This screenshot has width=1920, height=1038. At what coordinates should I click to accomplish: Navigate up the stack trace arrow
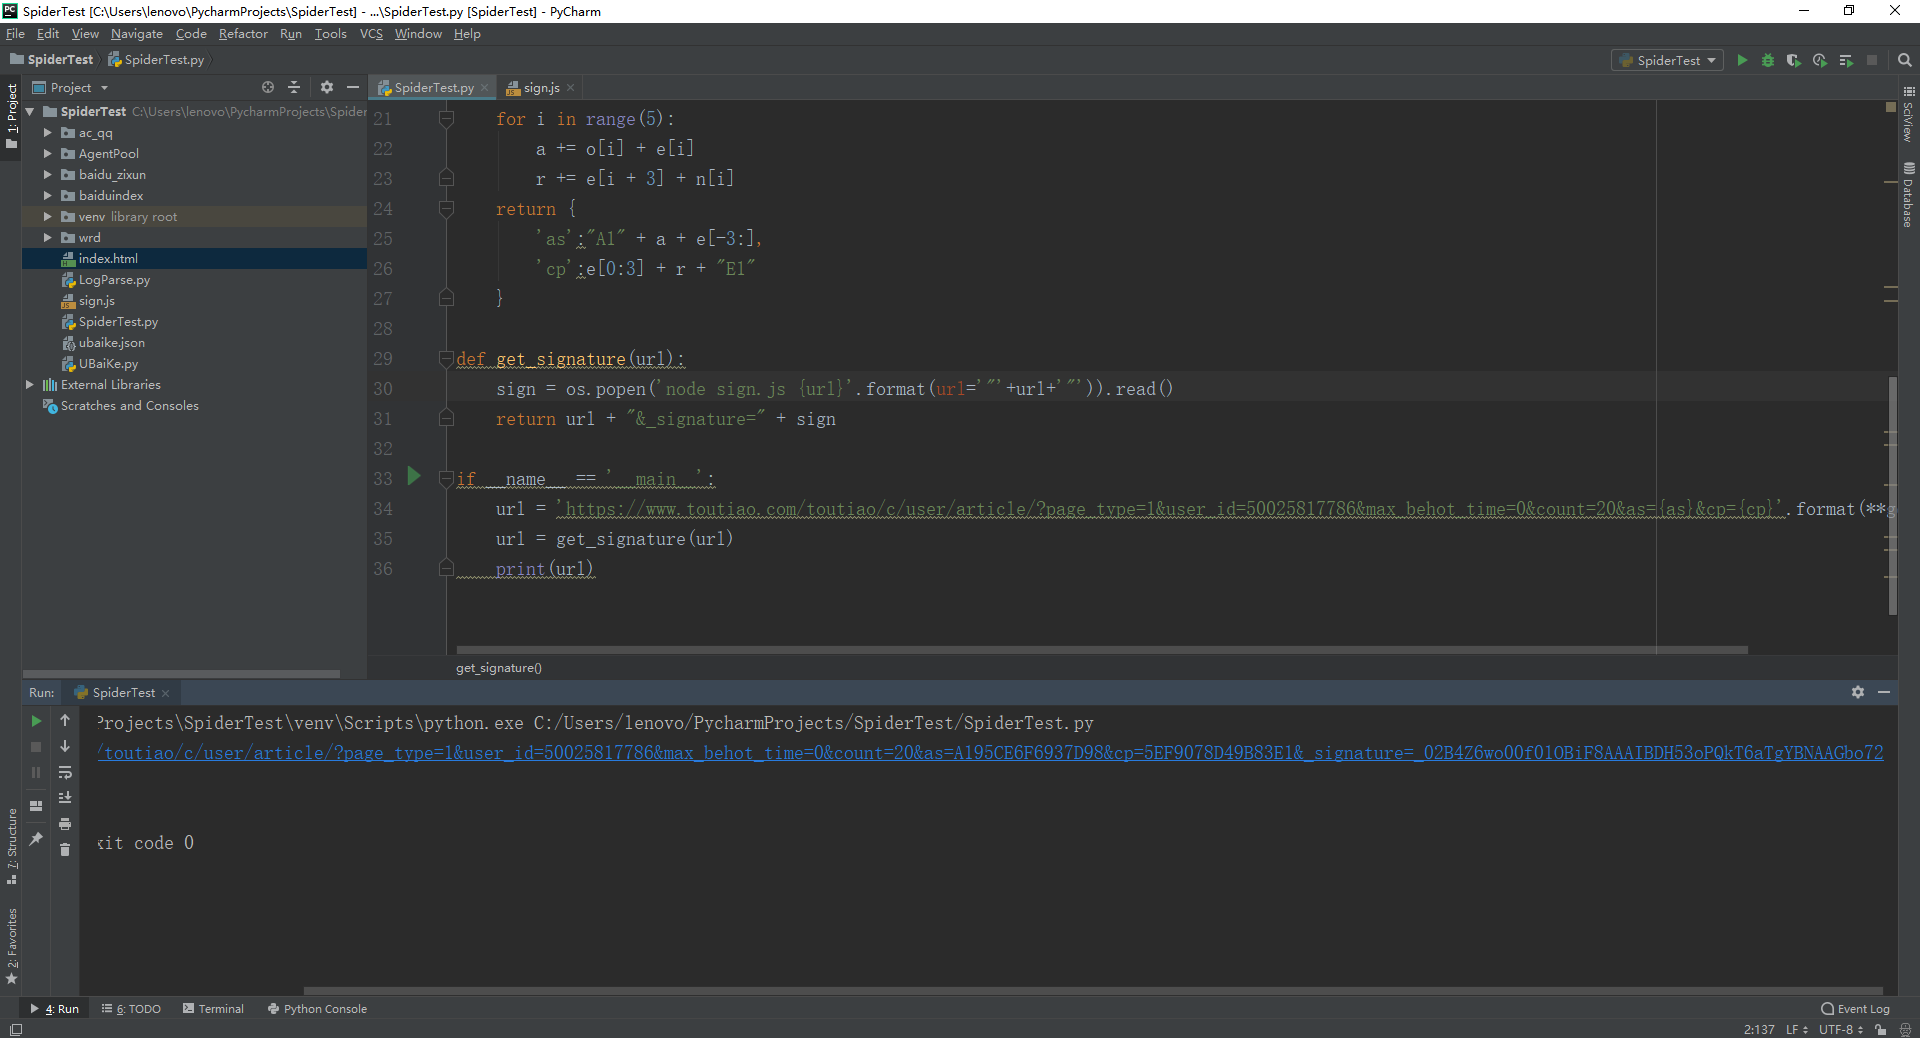(65, 720)
